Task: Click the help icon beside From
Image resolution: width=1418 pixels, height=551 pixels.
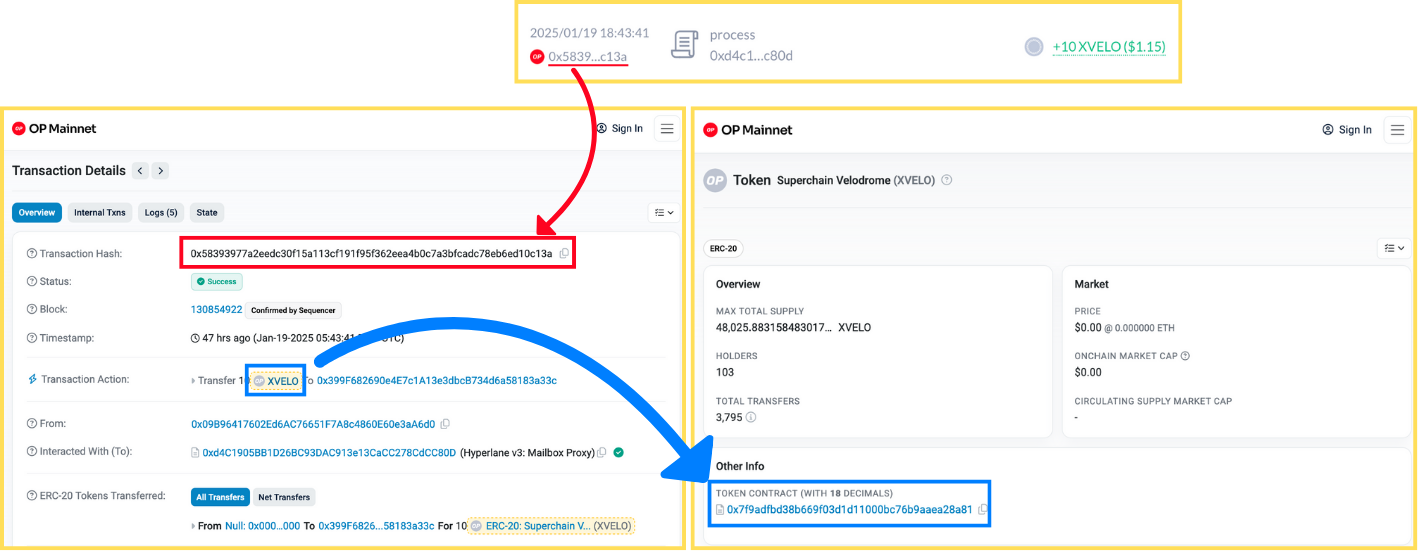Action: tap(31, 424)
